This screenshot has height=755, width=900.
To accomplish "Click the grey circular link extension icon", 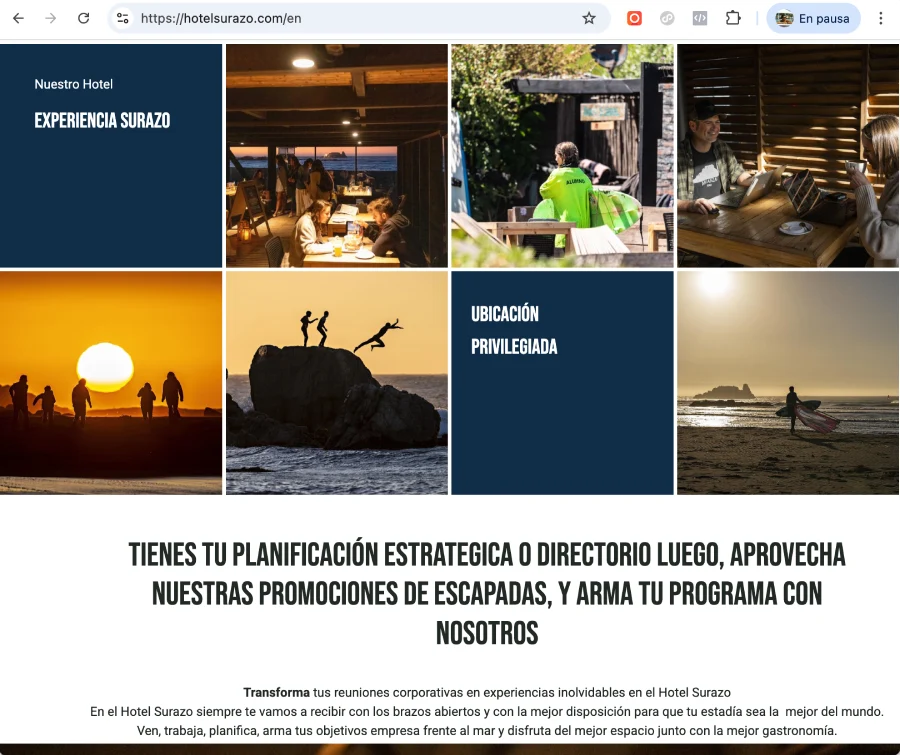I will click(x=667, y=18).
